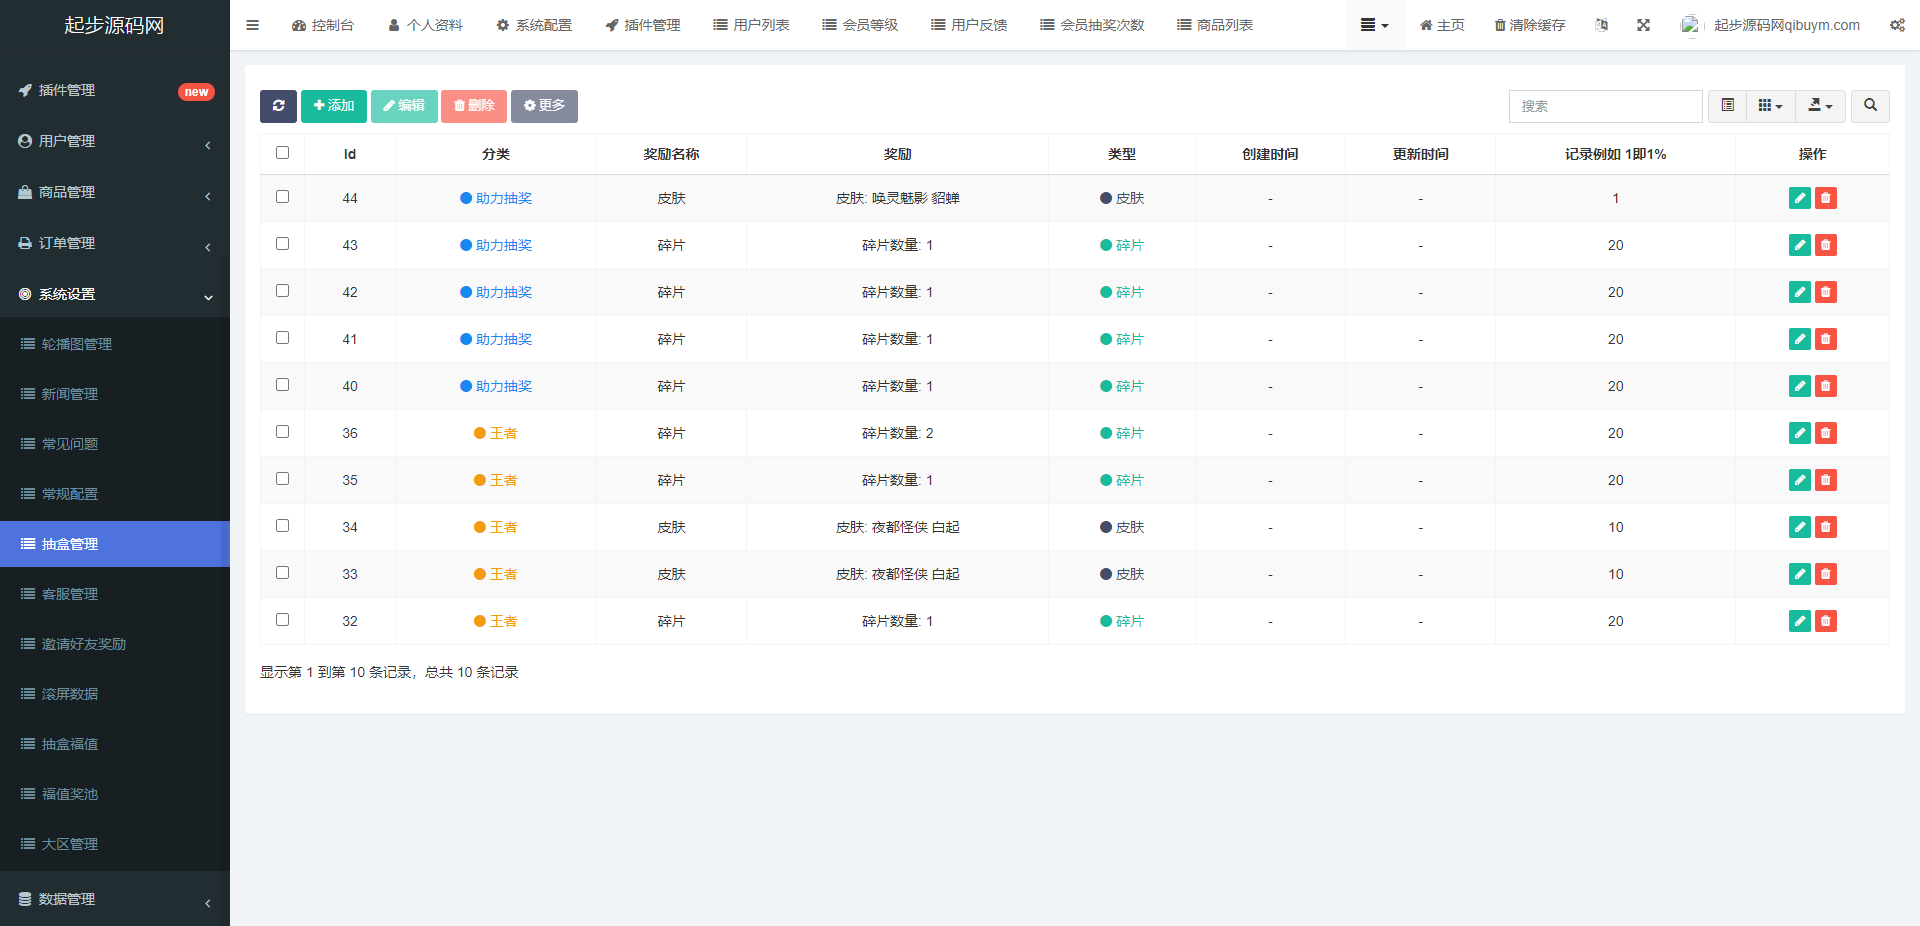Open the 会员等级 tab in top navigation
1920x926 pixels.
pos(860,25)
